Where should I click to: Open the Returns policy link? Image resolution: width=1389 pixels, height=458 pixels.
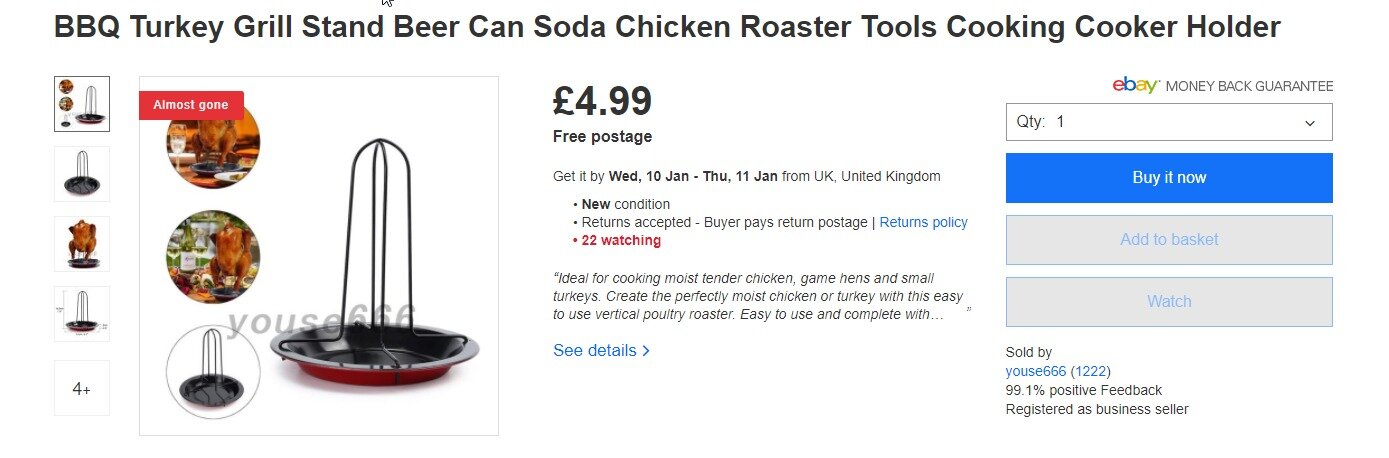(x=923, y=222)
